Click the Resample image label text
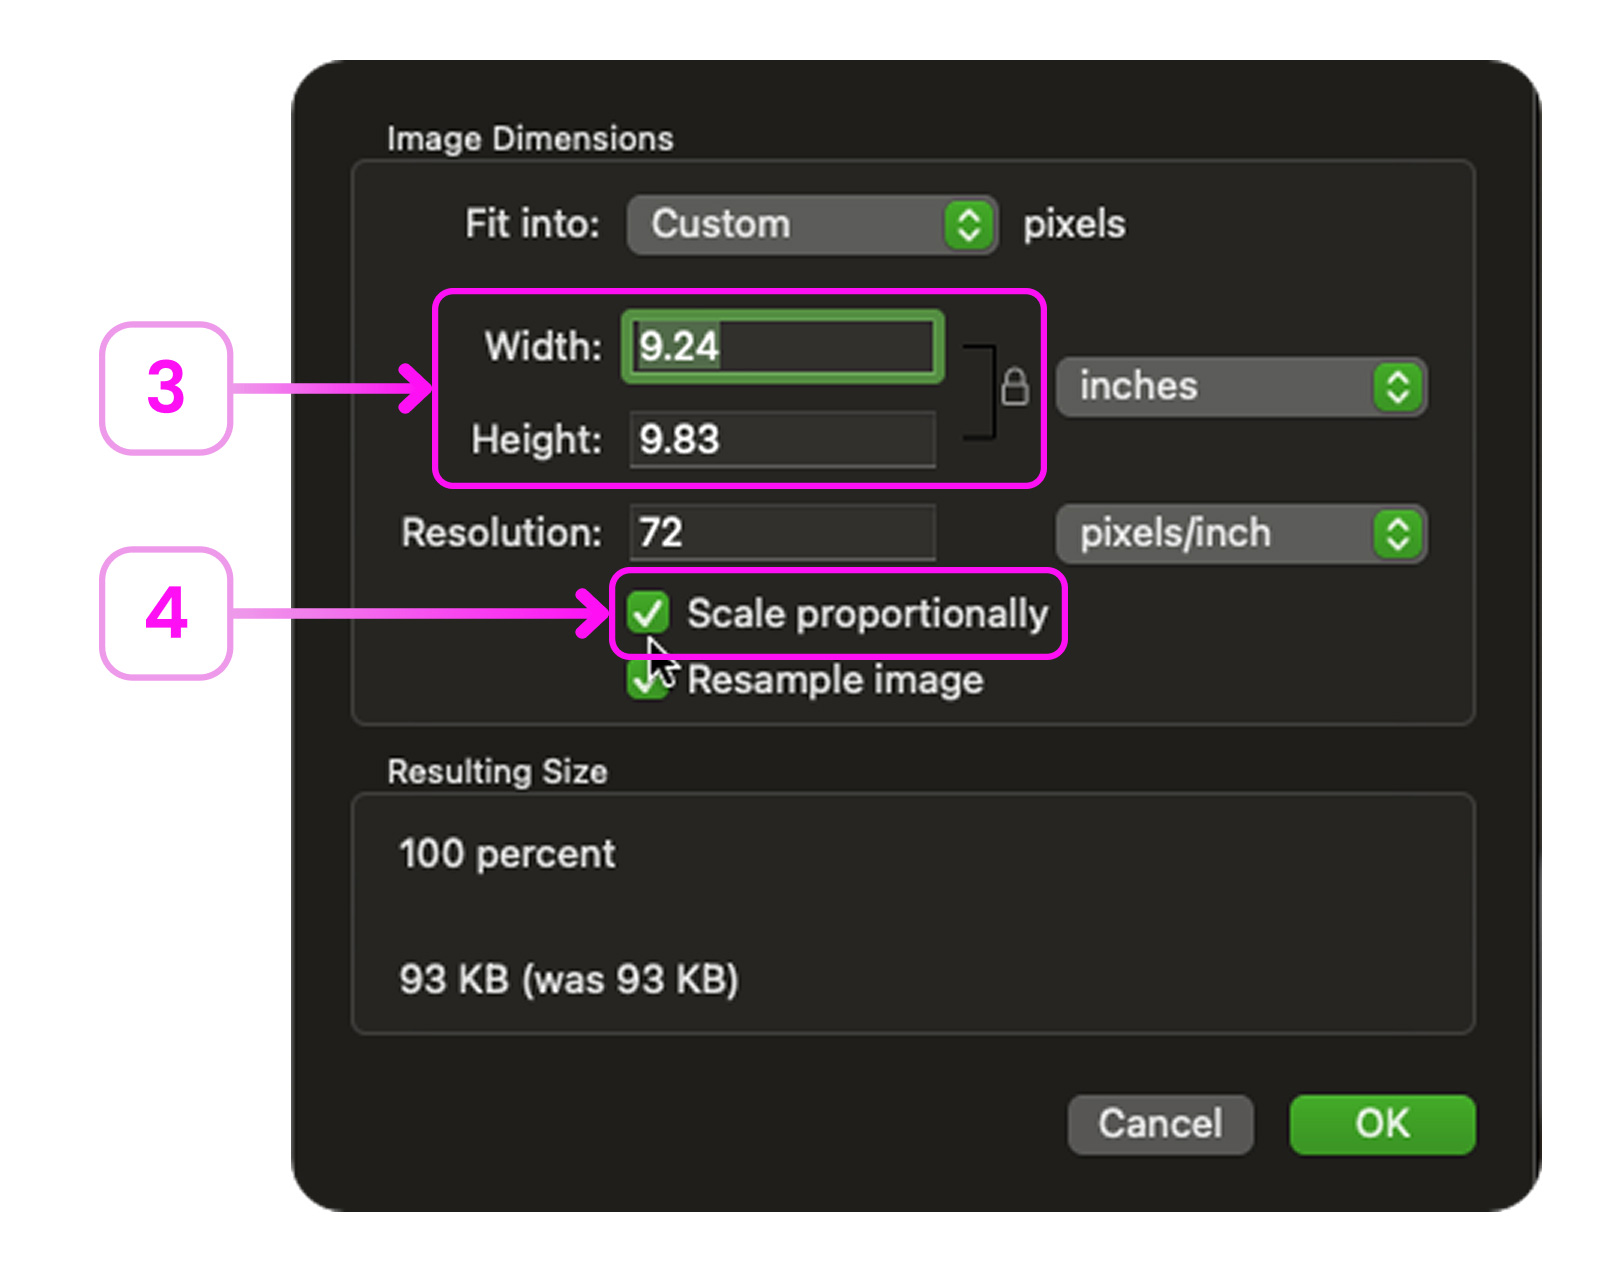The height and width of the screenshot is (1272, 1614). coord(835,681)
